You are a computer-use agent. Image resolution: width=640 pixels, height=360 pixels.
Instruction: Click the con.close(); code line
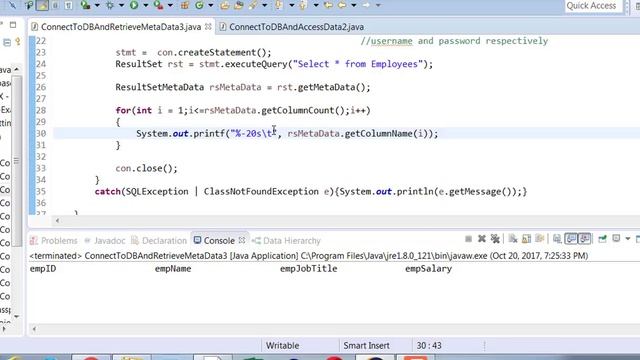click(x=146, y=168)
